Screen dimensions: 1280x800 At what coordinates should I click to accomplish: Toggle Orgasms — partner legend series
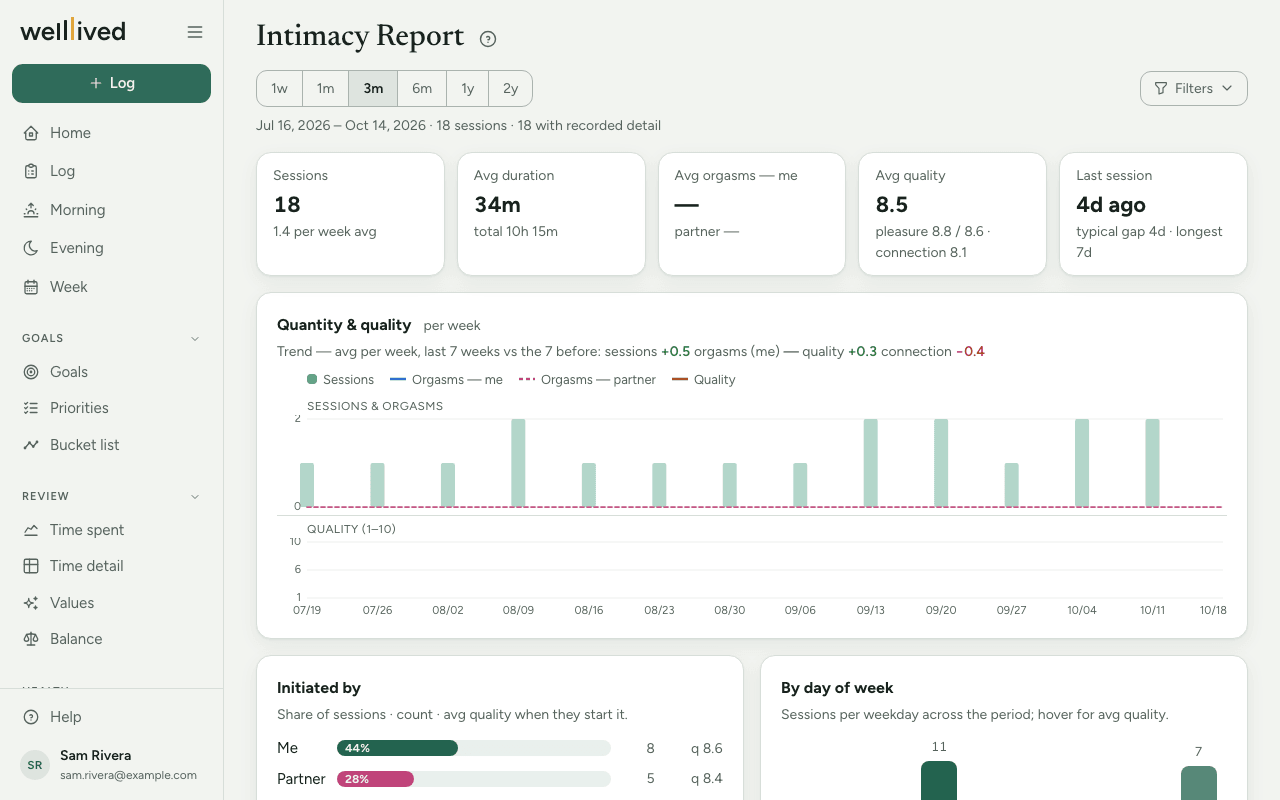pos(587,380)
